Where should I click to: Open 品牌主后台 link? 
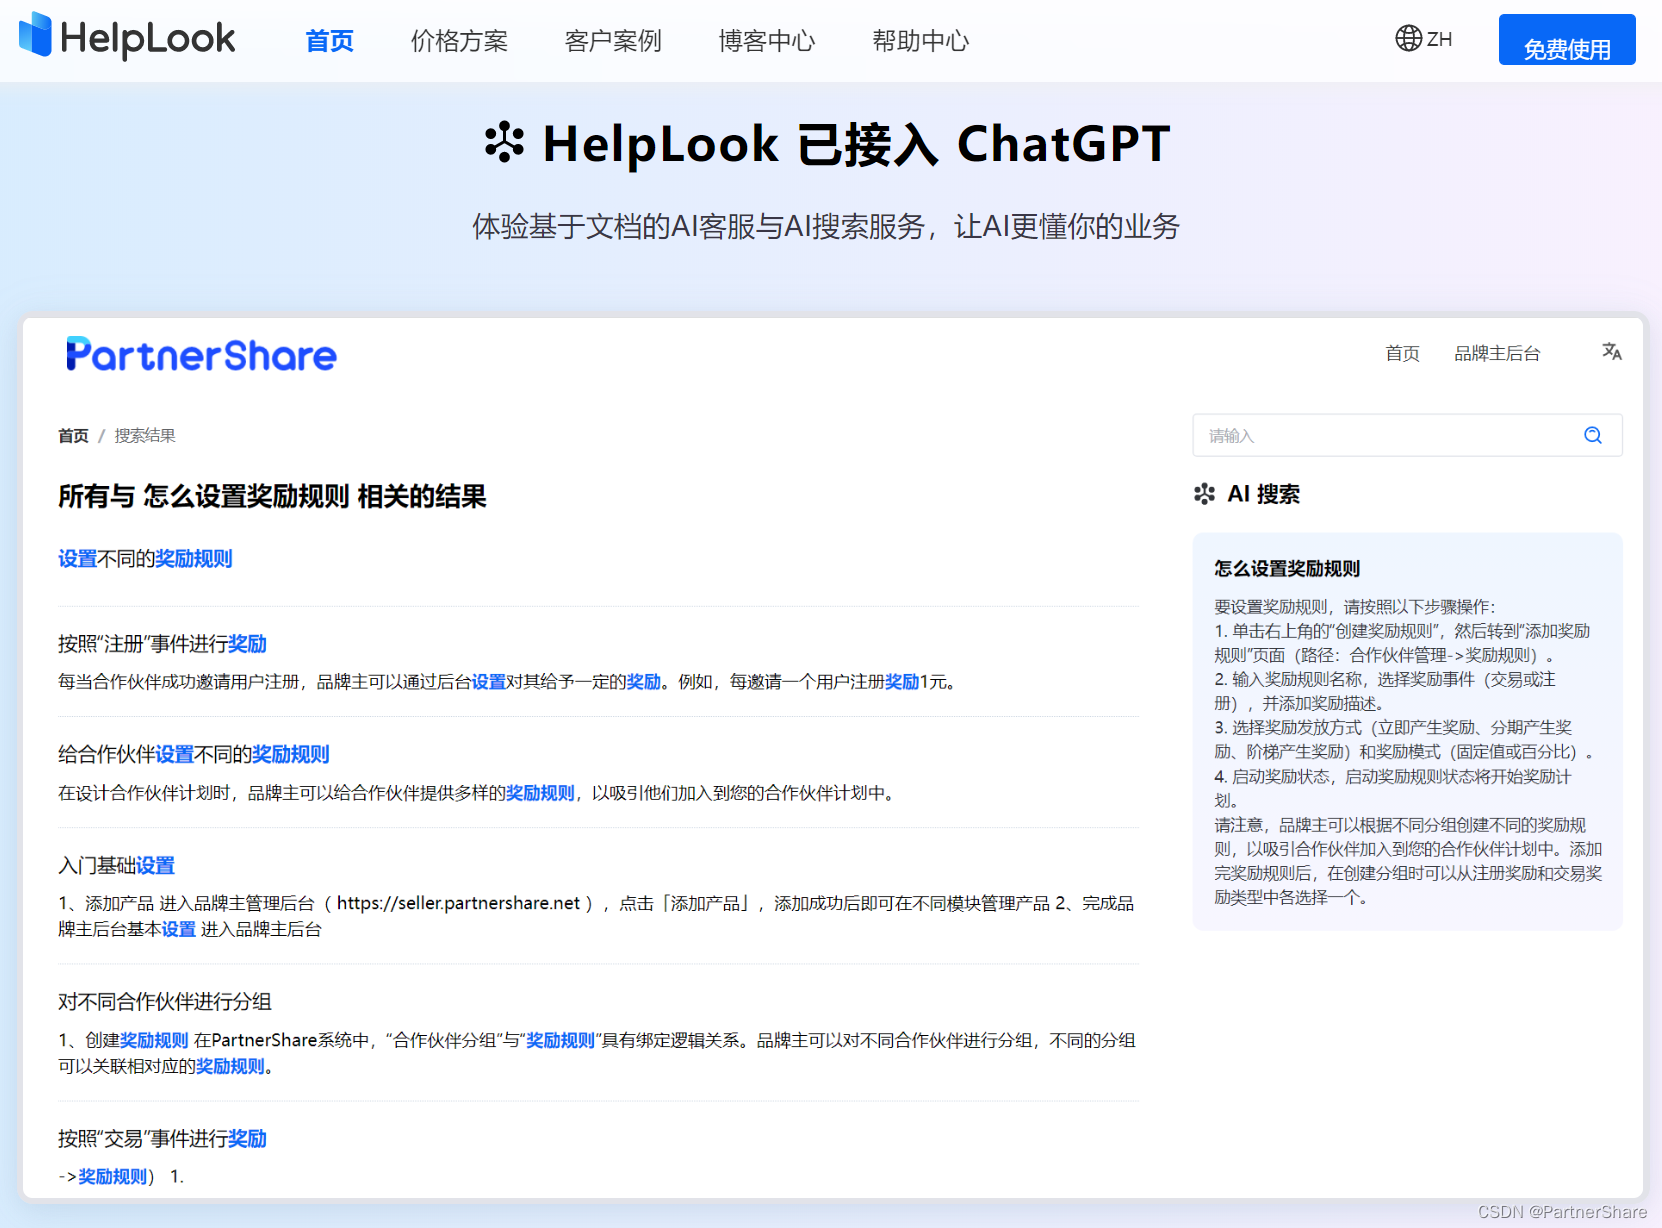pyautogui.click(x=1497, y=353)
